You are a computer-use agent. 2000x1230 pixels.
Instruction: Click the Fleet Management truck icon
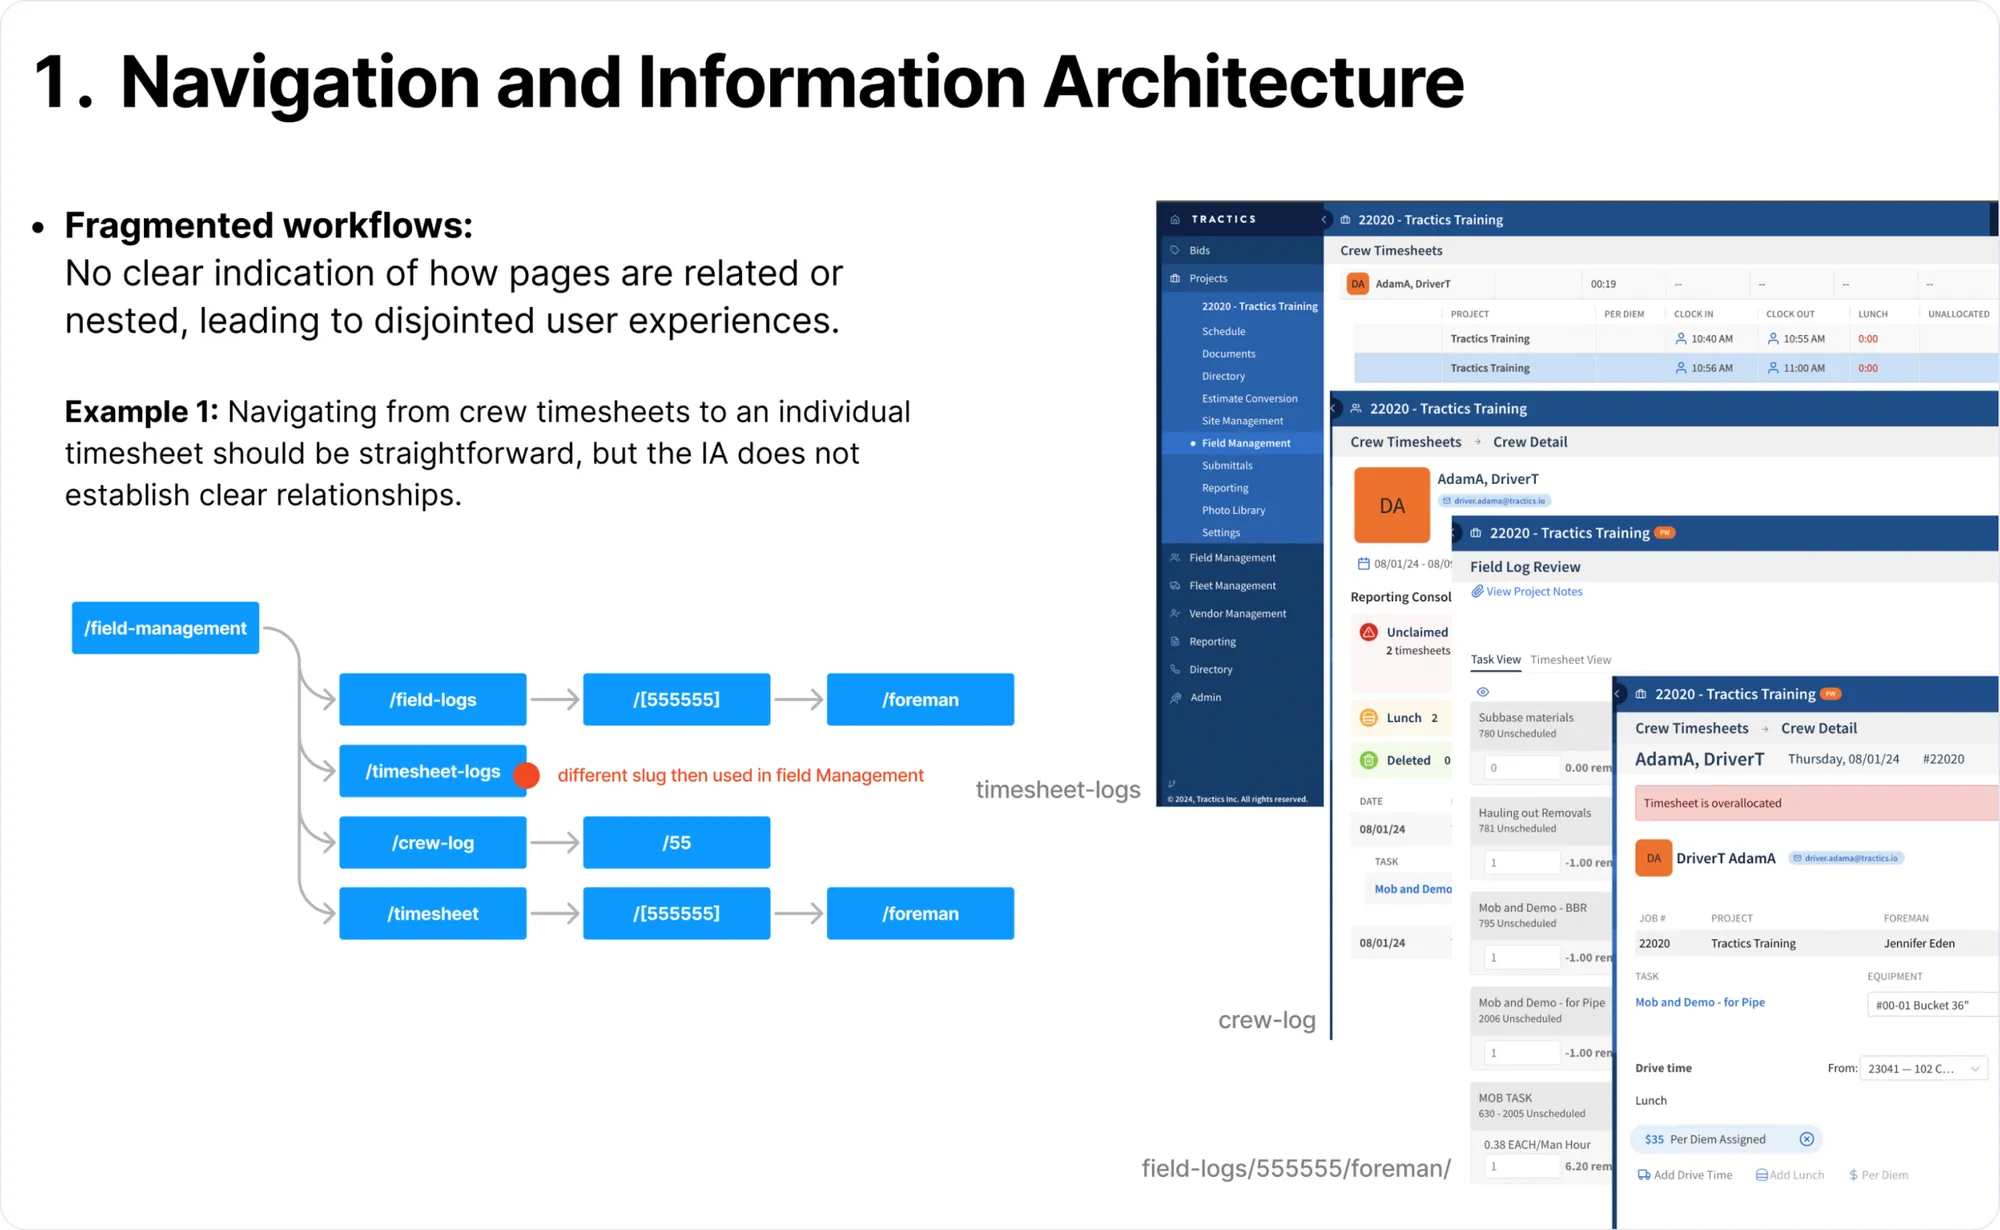pyautogui.click(x=1175, y=586)
